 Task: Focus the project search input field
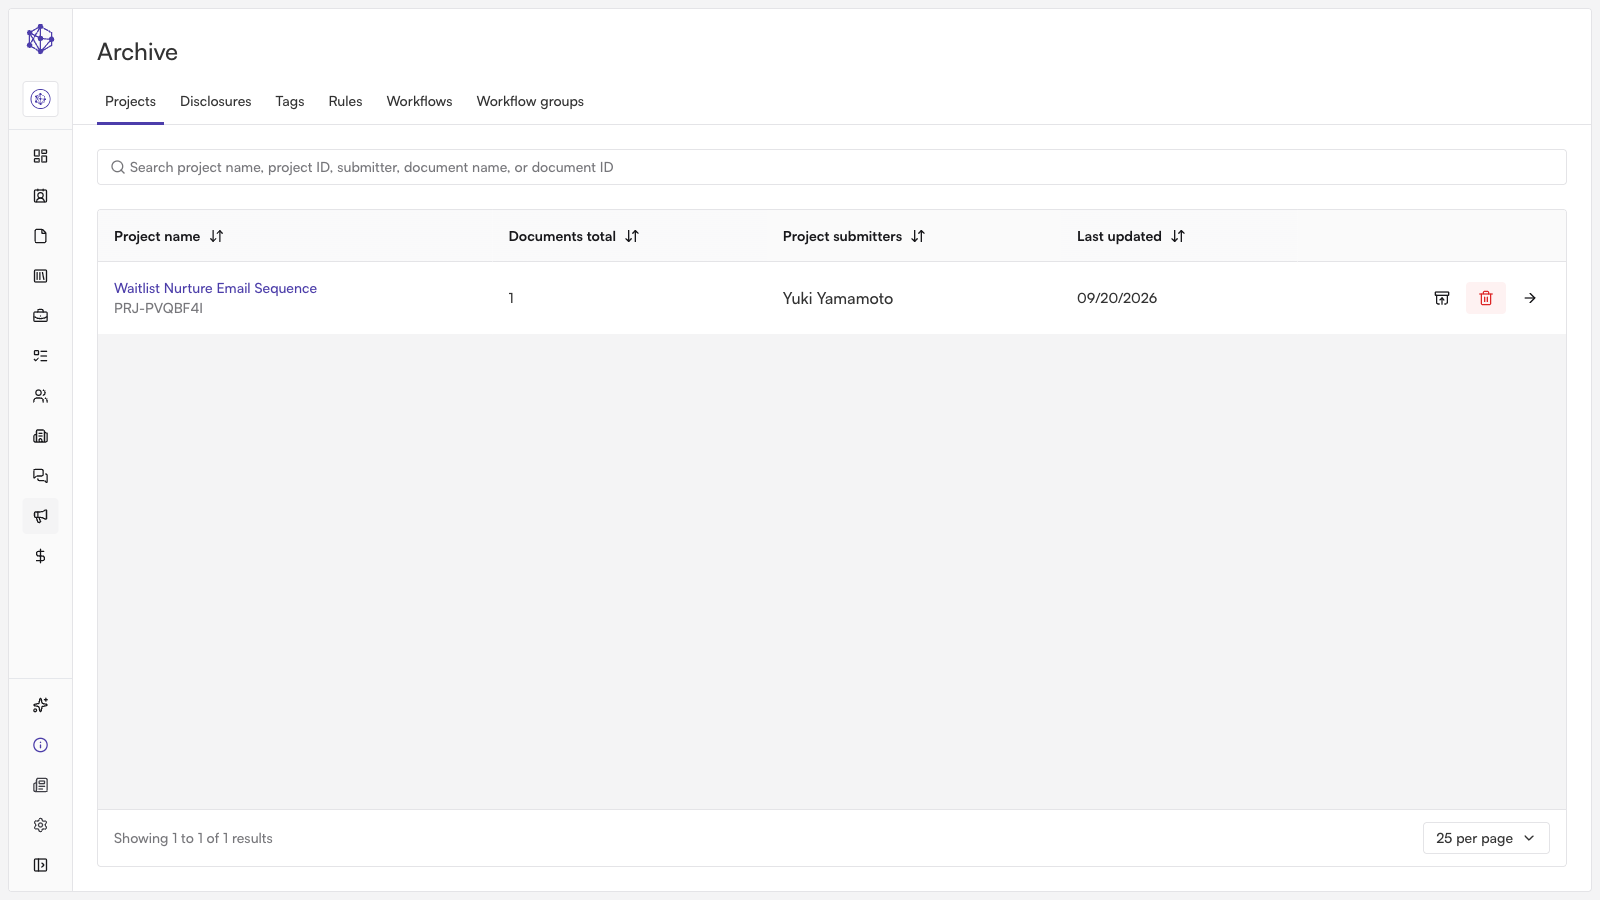click(832, 167)
